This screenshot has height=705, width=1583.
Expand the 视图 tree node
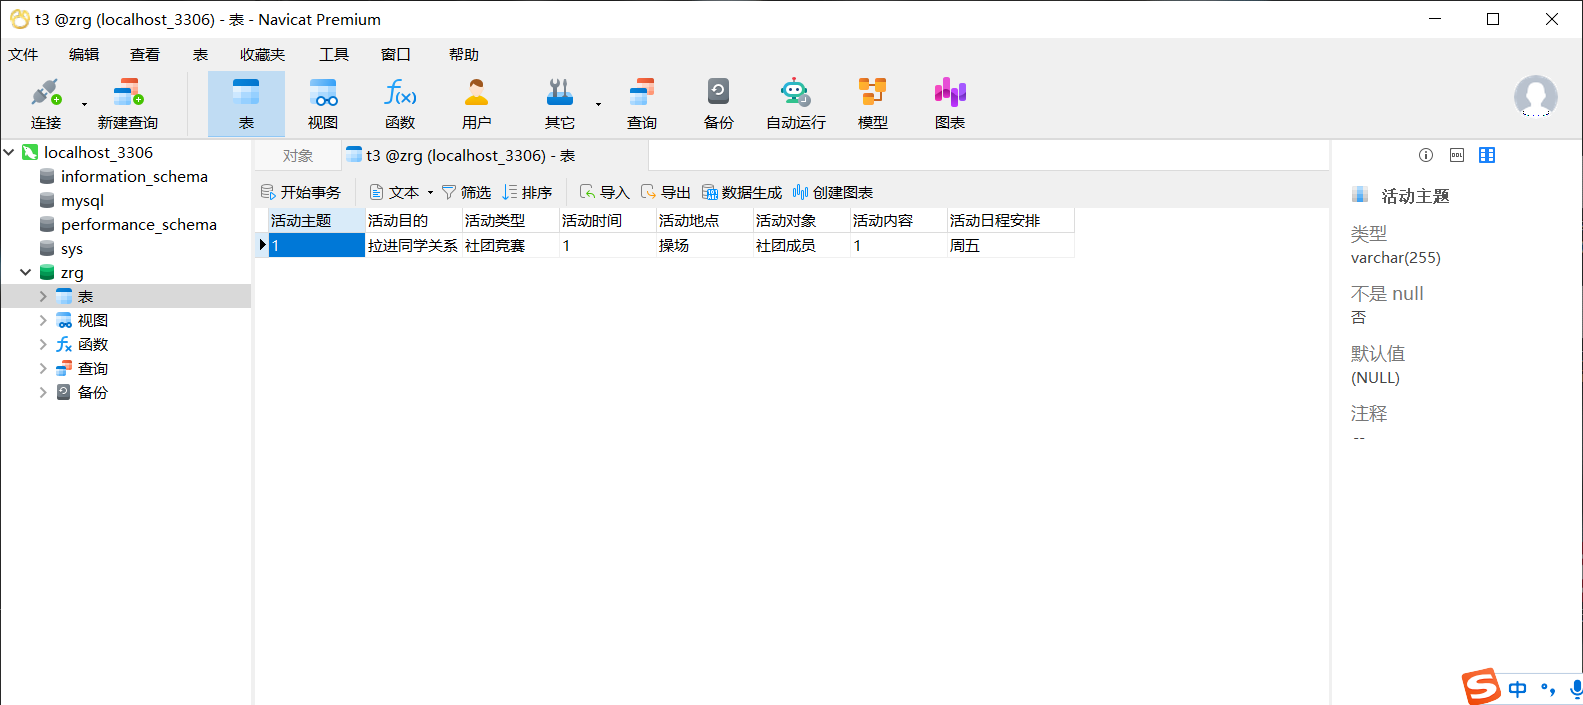[43, 320]
